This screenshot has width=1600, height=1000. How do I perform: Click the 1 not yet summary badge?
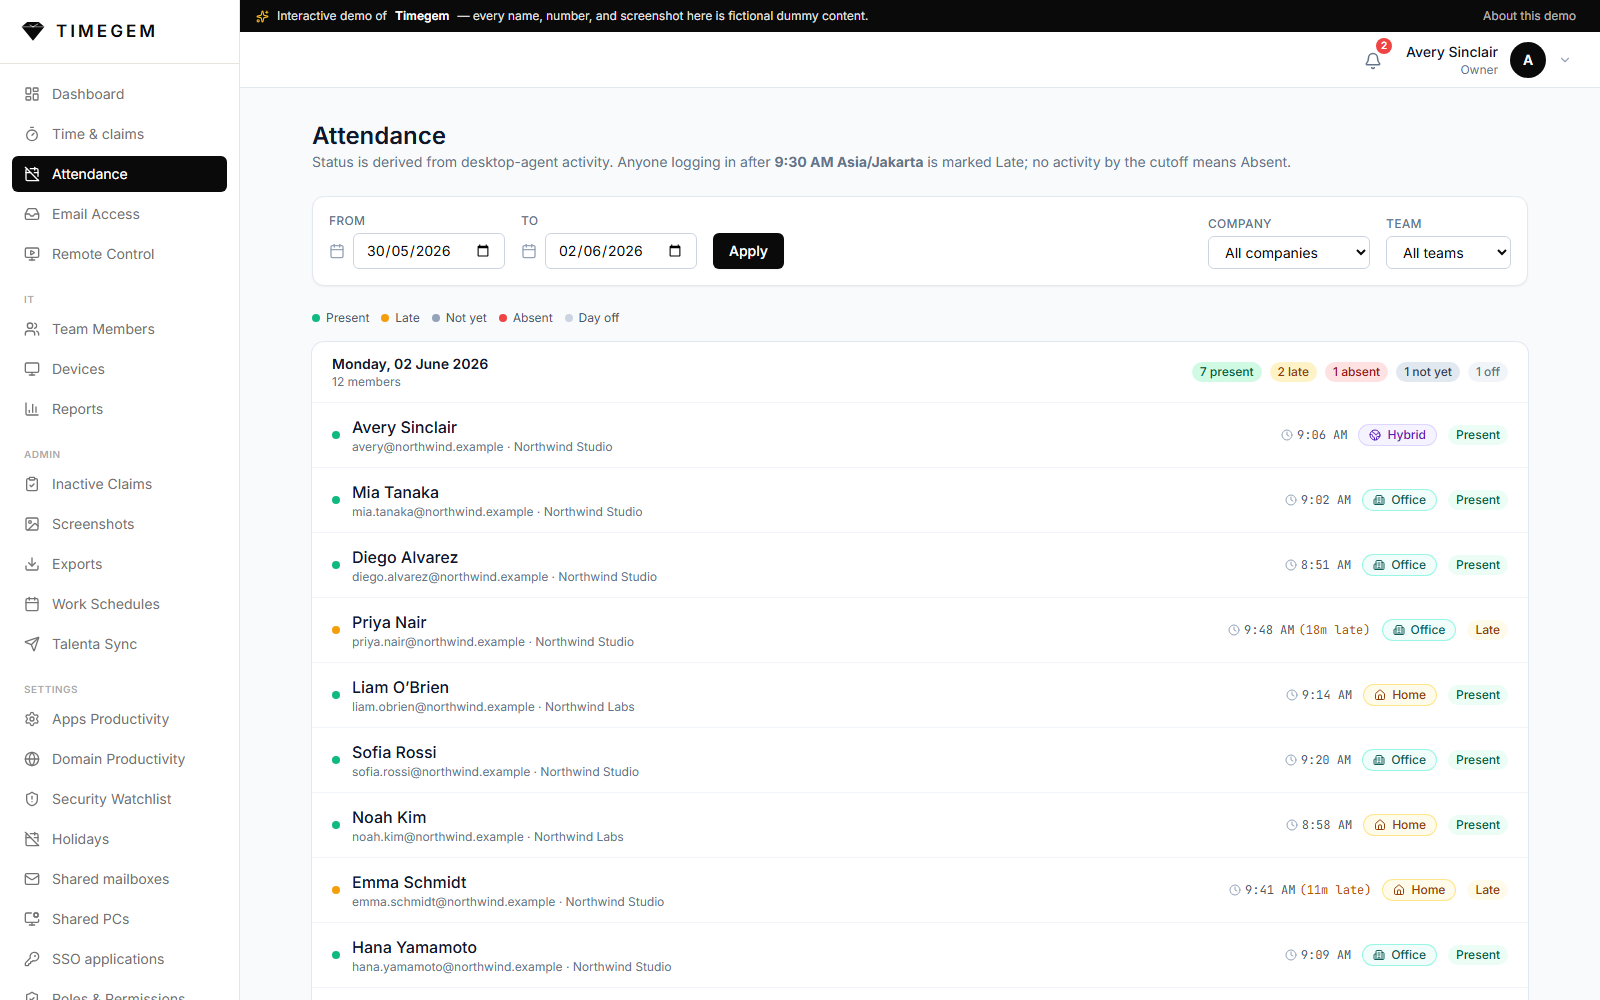(1428, 372)
